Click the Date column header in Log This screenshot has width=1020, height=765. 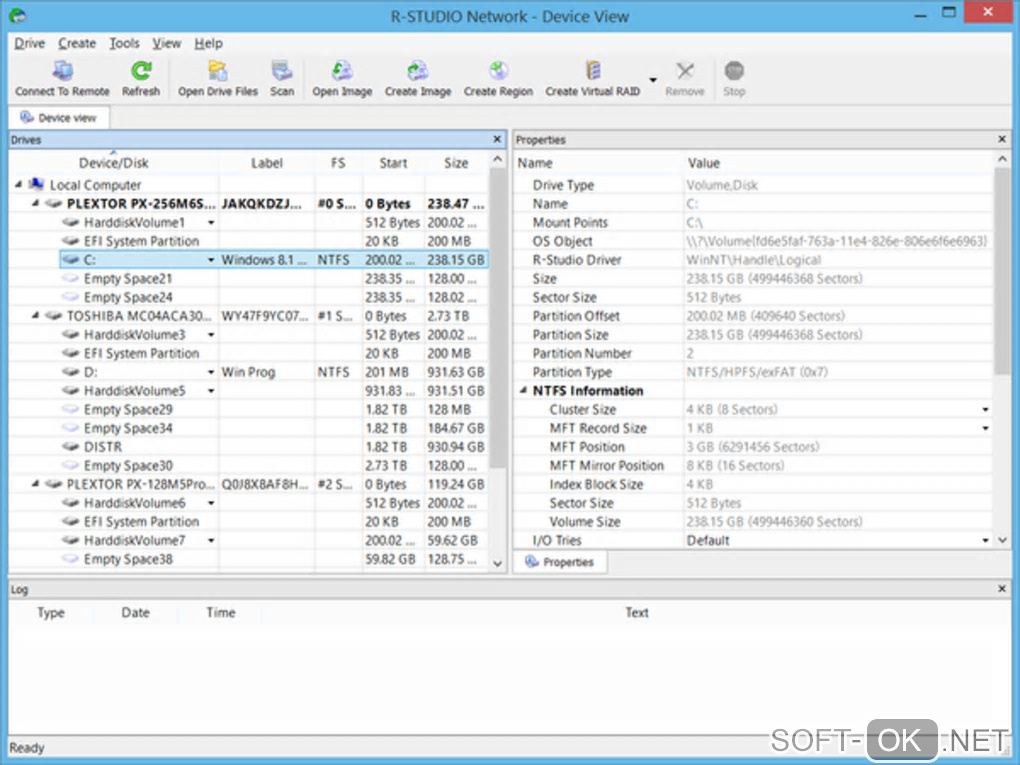coord(135,612)
